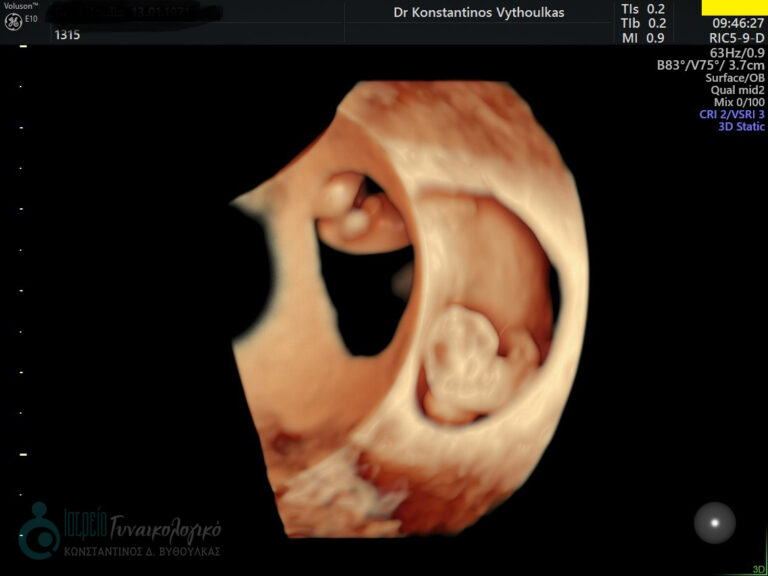The image size is (768, 576).
Task: Click the CRI 2/VSRI 3 setting
Action: click(731, 115)
